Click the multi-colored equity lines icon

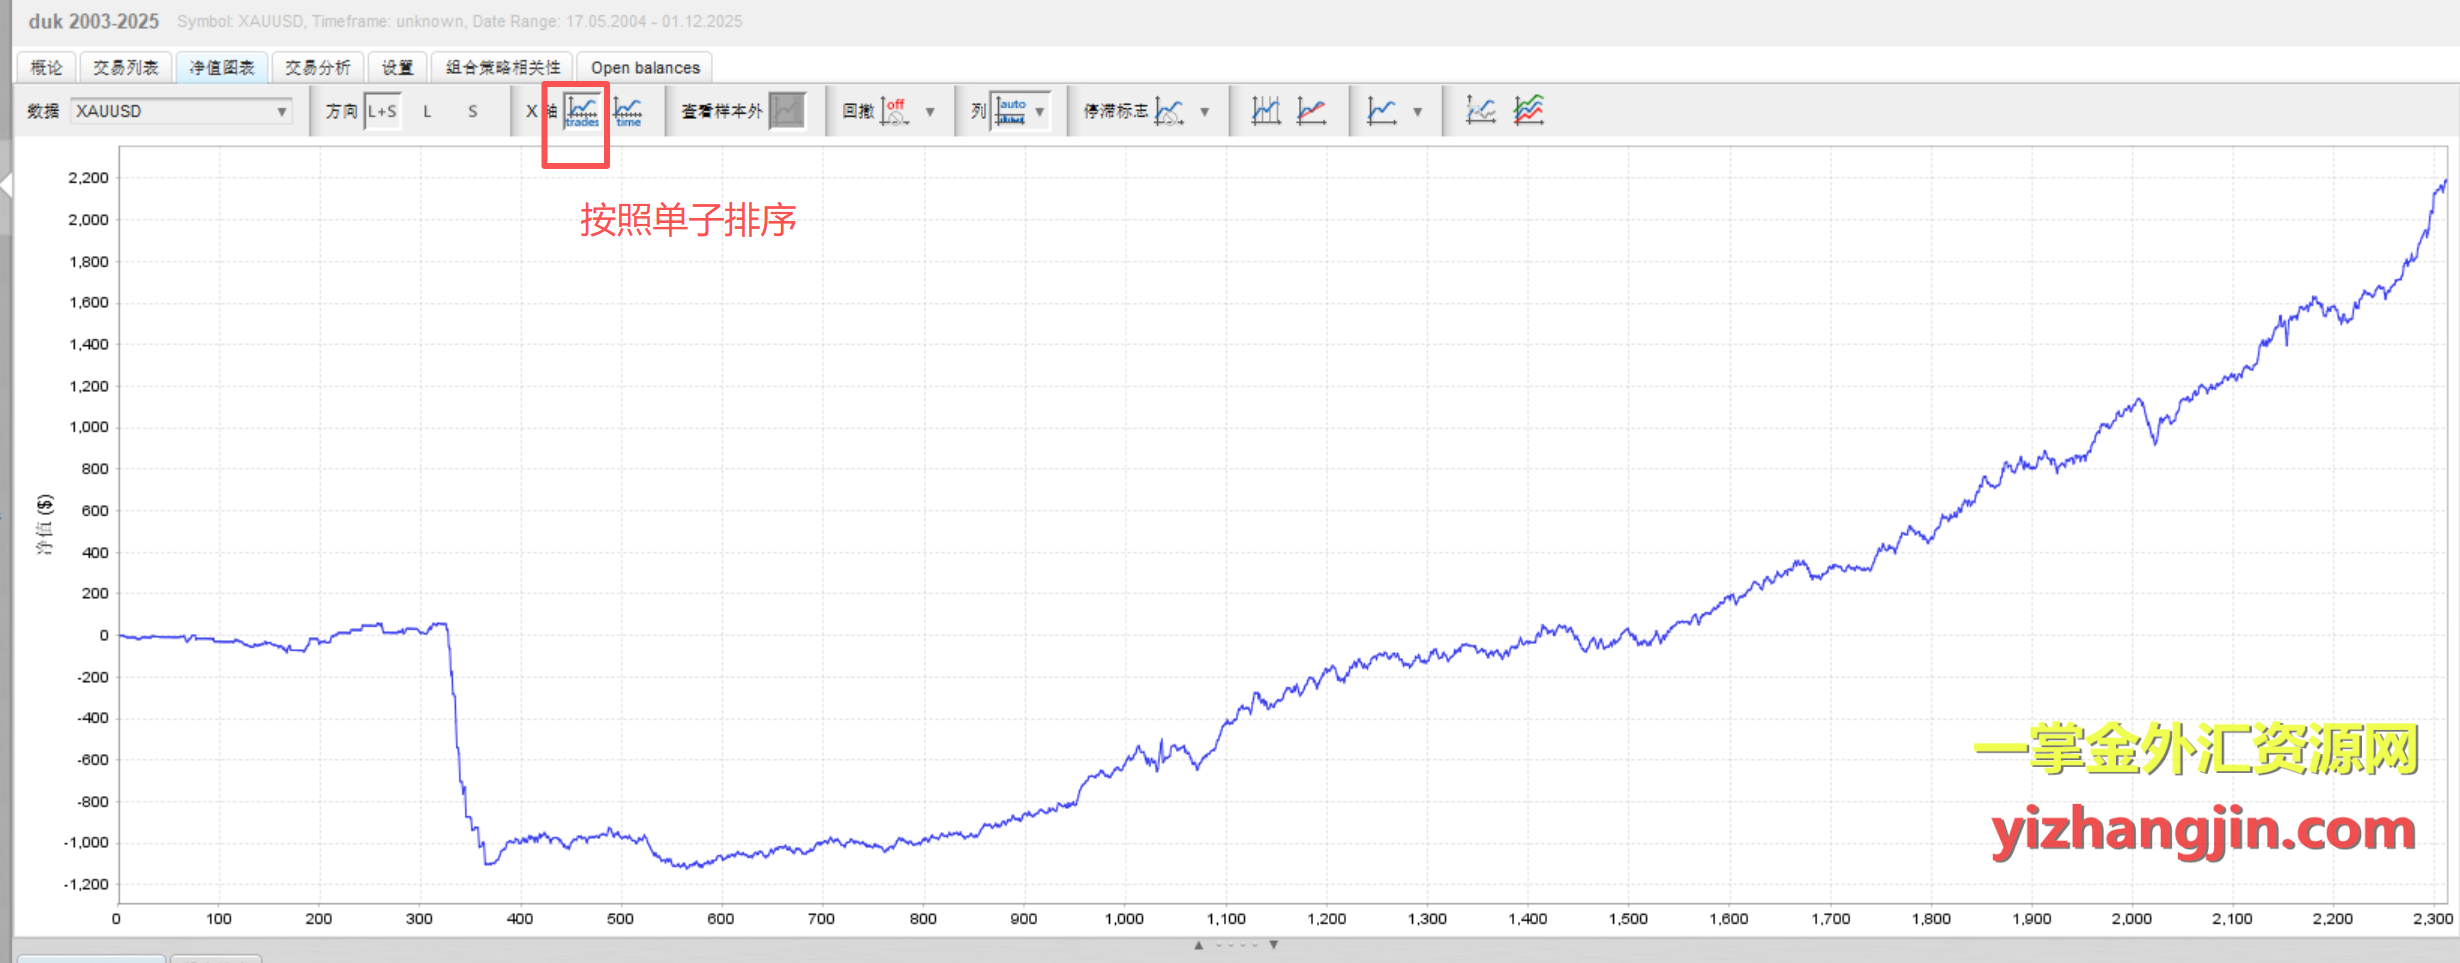click(1528, 111)
